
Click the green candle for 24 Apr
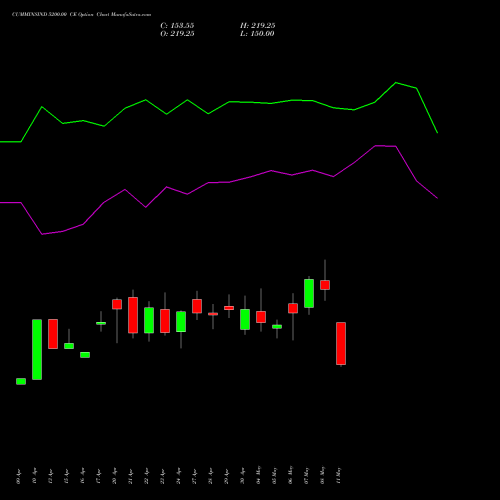click(x=181, y=322)
